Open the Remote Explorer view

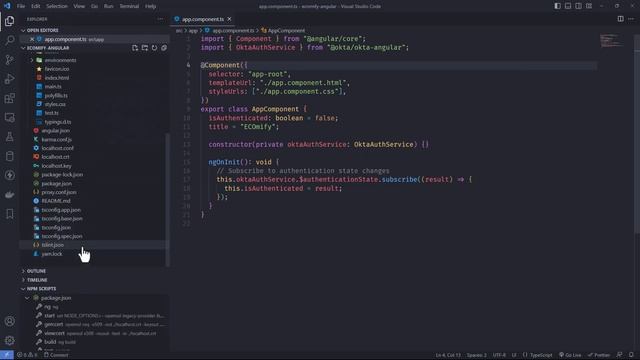[9, 118]
